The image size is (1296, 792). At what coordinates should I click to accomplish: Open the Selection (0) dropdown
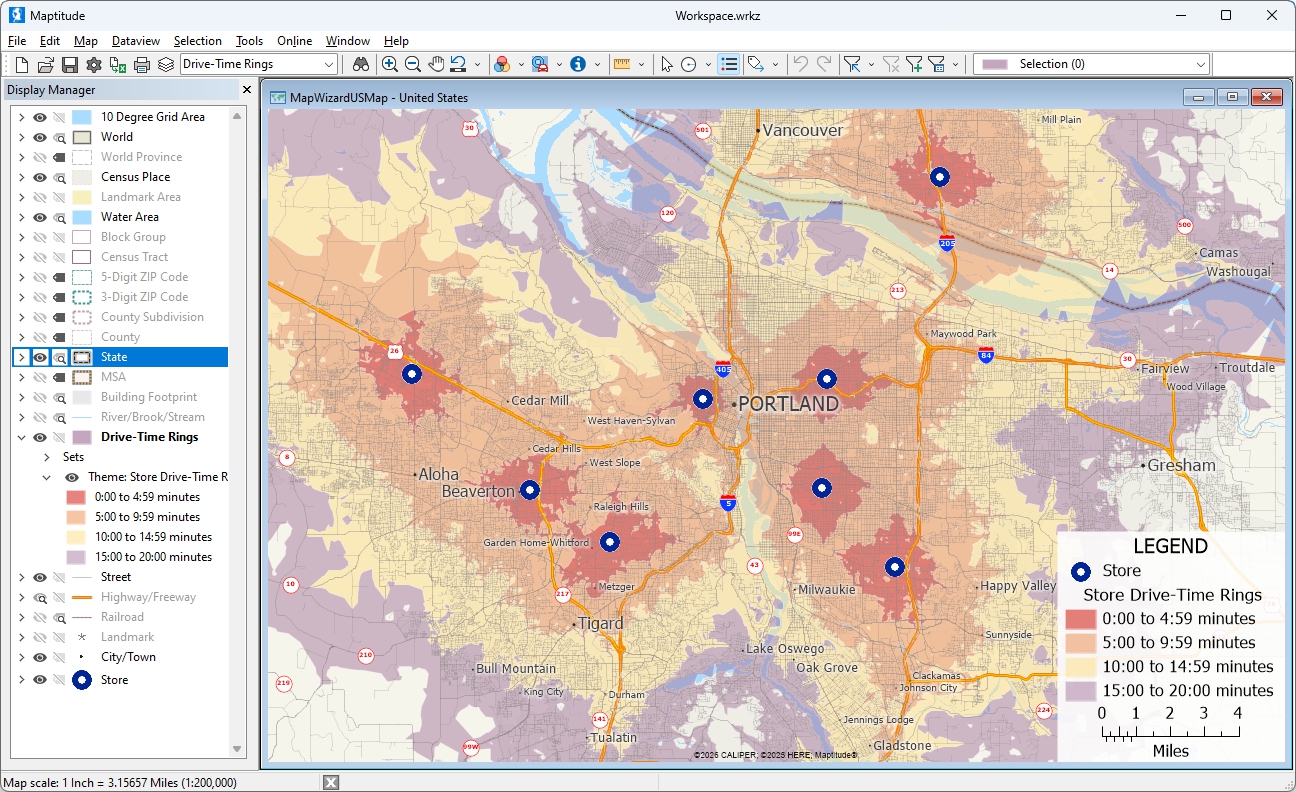click(x=1201, y=64)
